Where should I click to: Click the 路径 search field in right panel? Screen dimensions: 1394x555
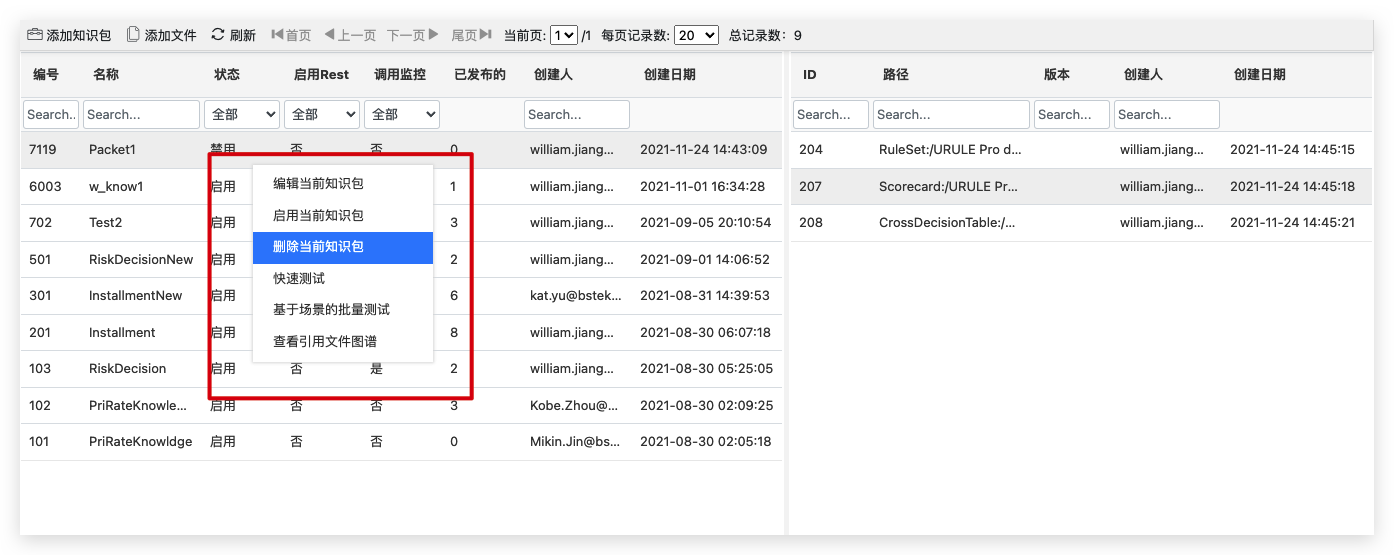coord(950,115)
